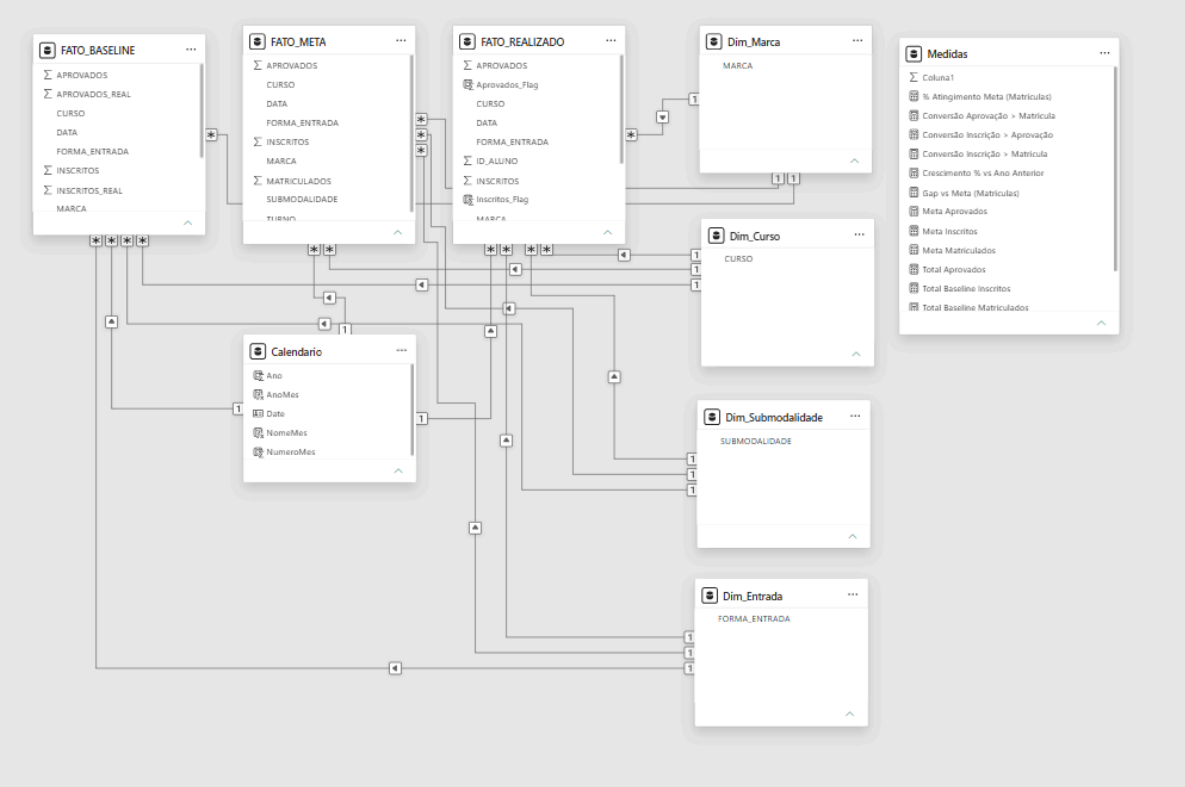Click the FATO_BASELINE table icon
Screen dimensions: 1185x787
pos(48,50)
